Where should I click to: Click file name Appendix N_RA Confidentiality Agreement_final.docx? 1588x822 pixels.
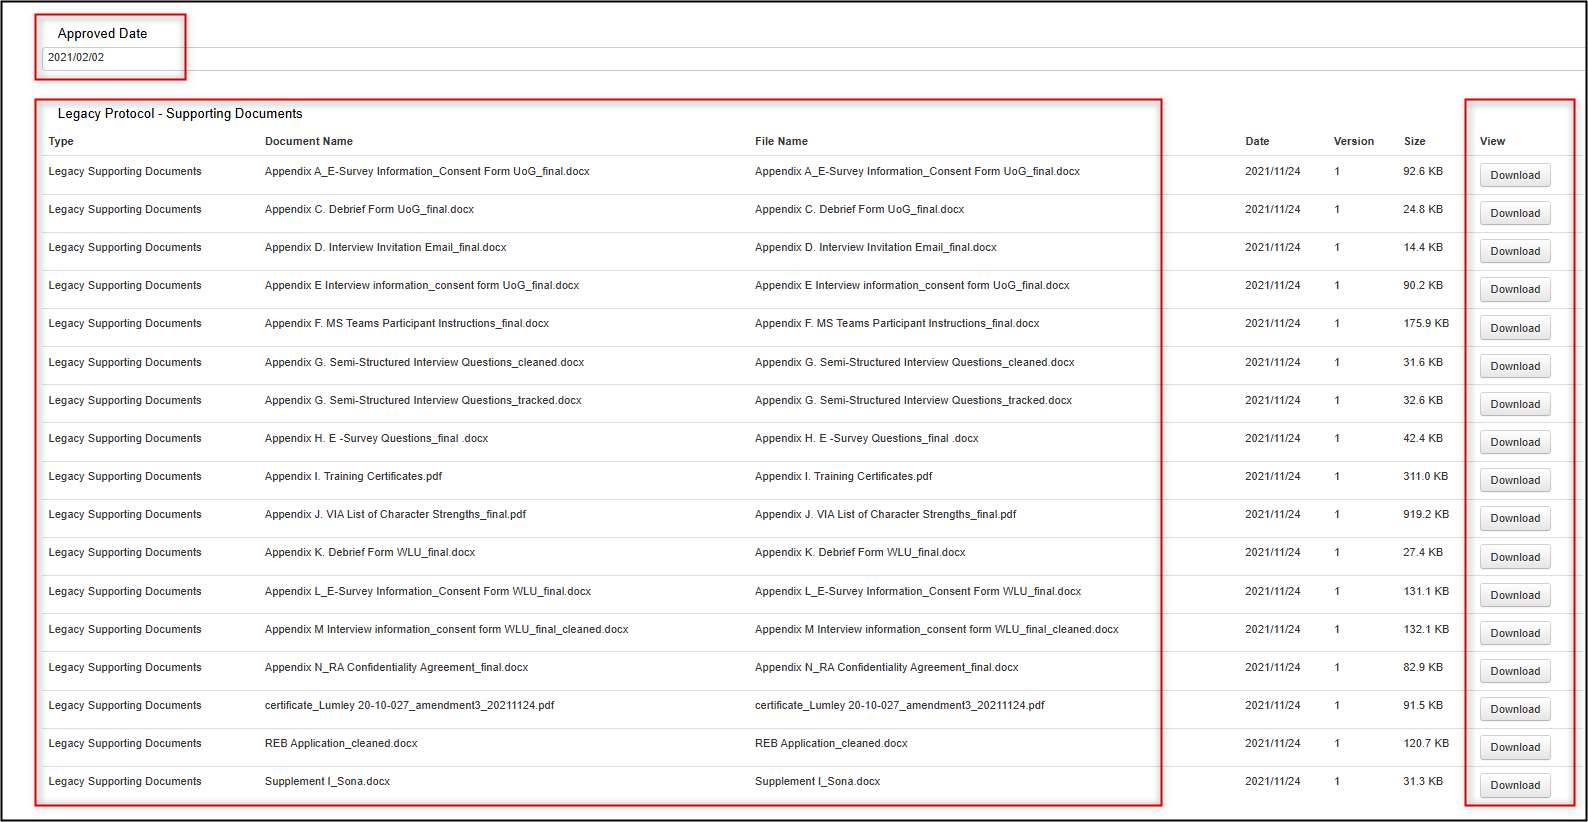887,667
